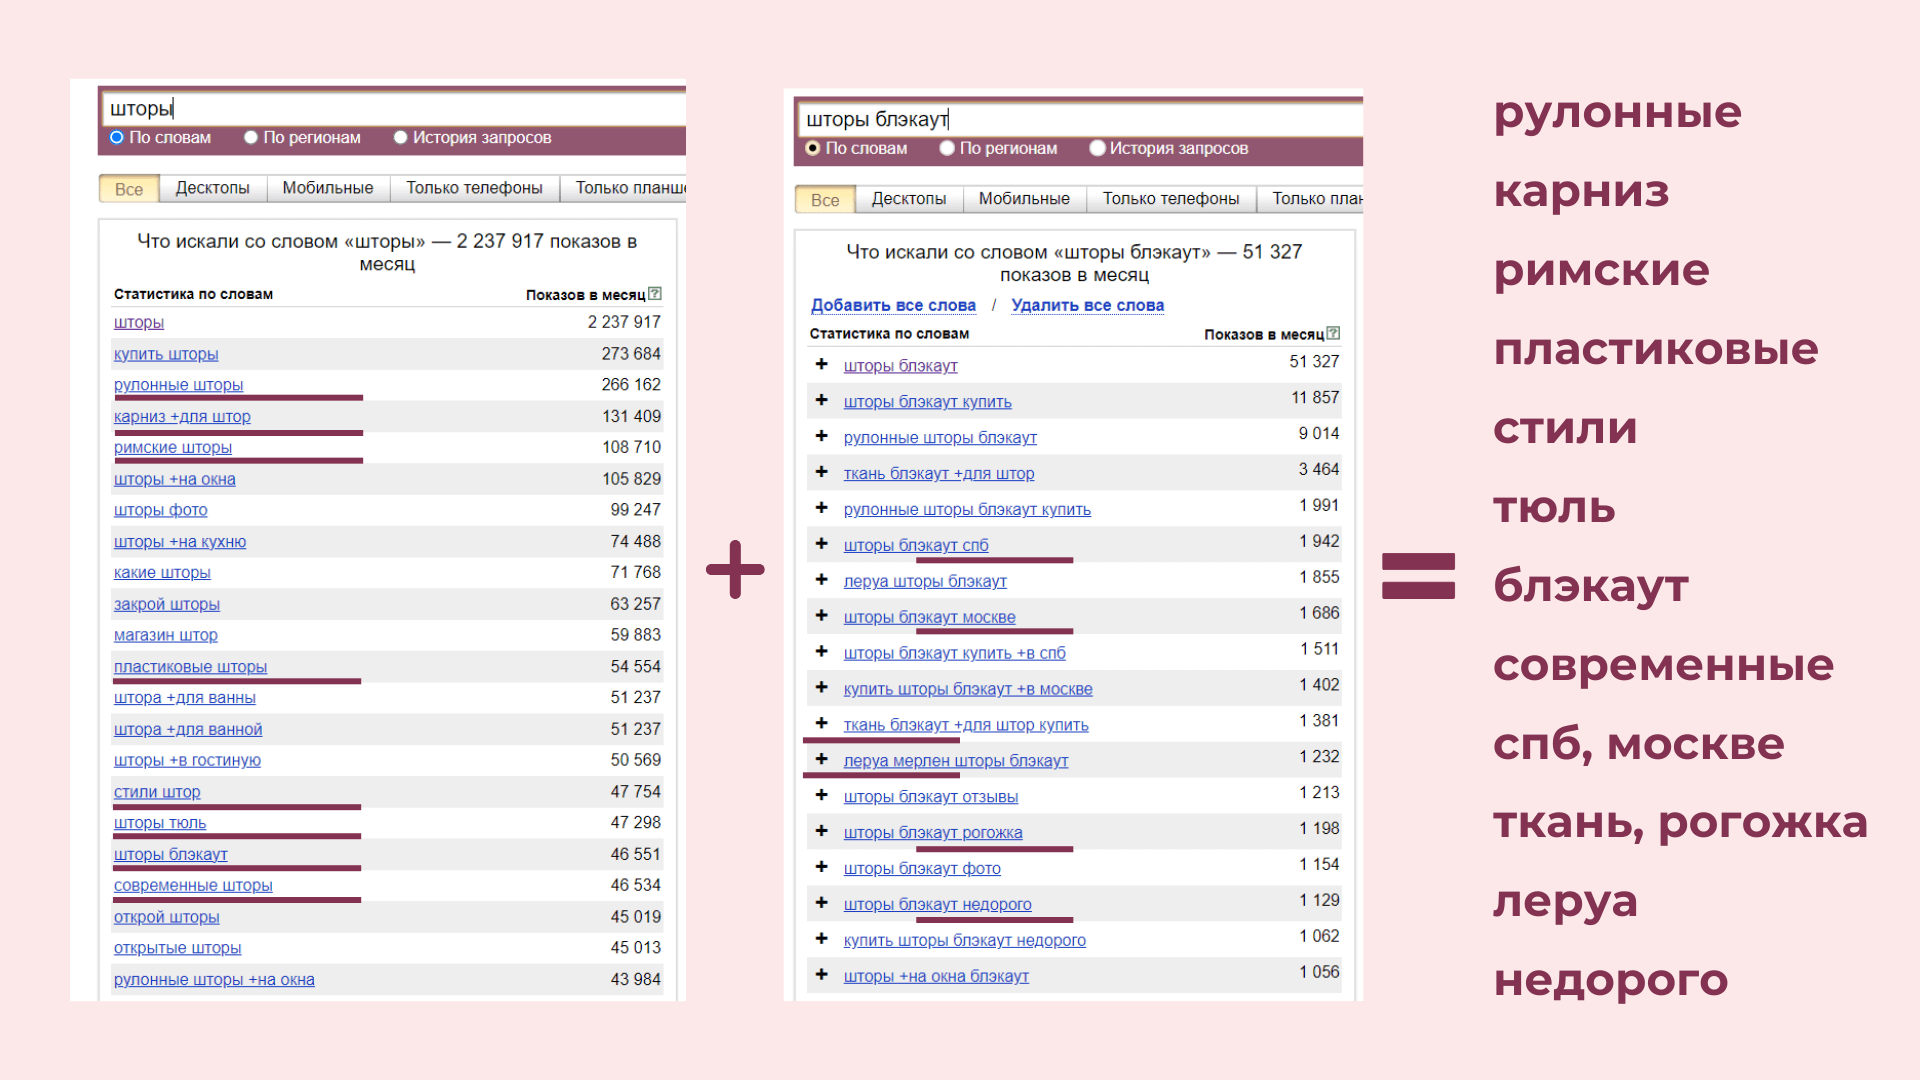The width and height of the screenshot is (1920, 1080).
Task: Click plus next to «рулонные шторы блэкаут»
Action: (821, 436)
